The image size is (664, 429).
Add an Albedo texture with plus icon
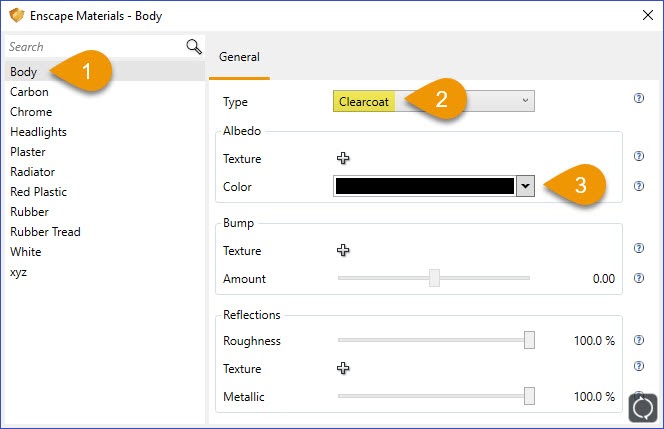343,158
